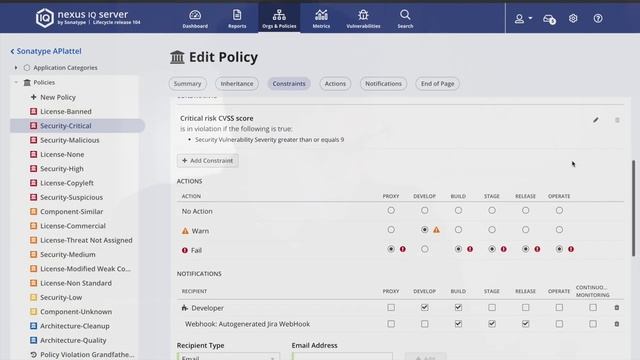Click the page vertical scrollbar

pyautogui.click(x=634, y=208)
